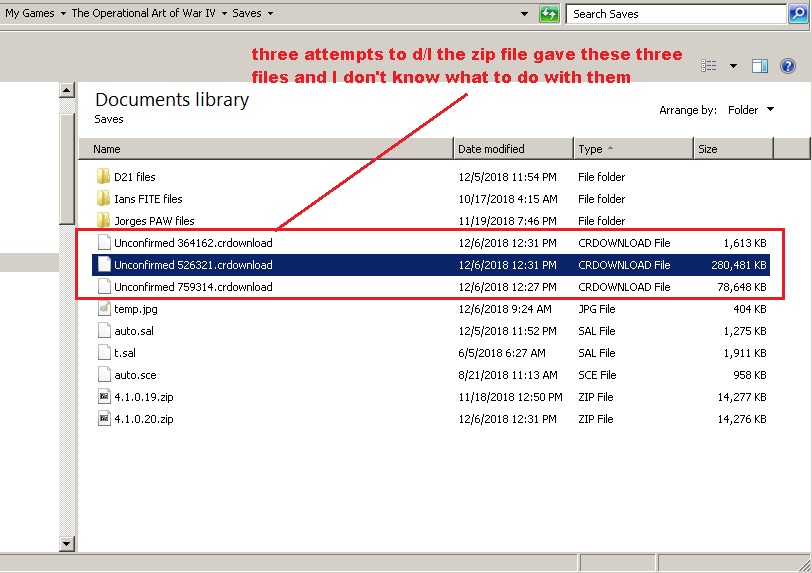Click the Jorges PAW files folder icon
Image resolution: width=812 pixels, height=573 pixels.
(x=104, y=221)
